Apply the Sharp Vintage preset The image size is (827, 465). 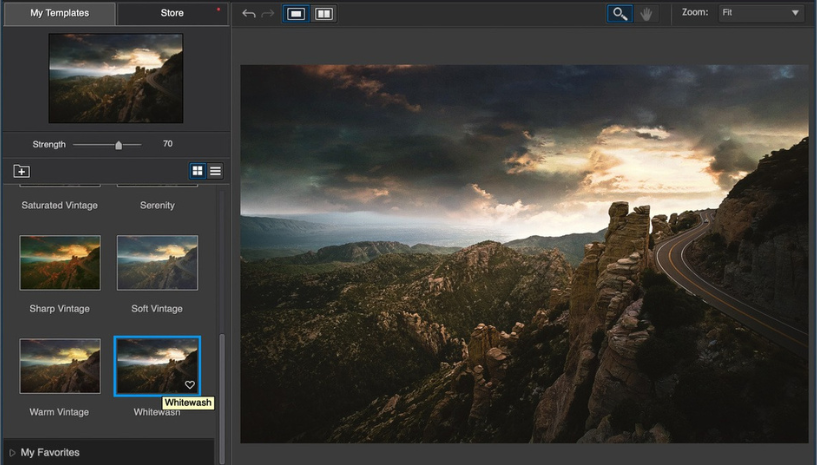pyautogui.click(x=60, y=263)
